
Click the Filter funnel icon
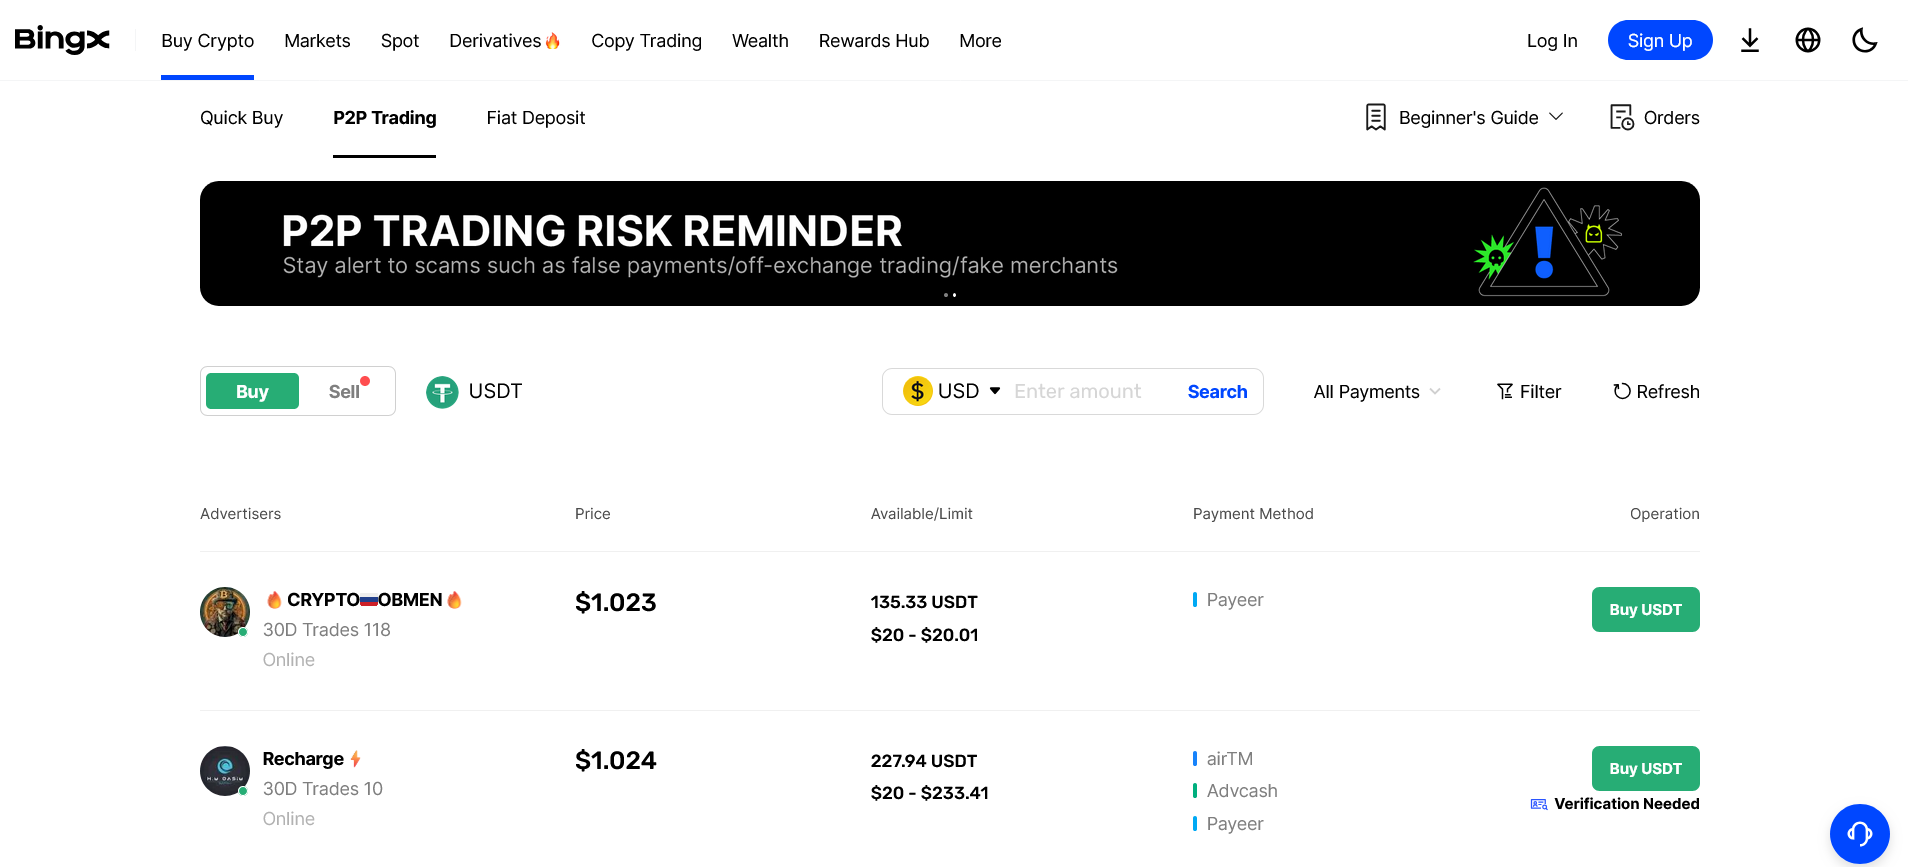1505,391
